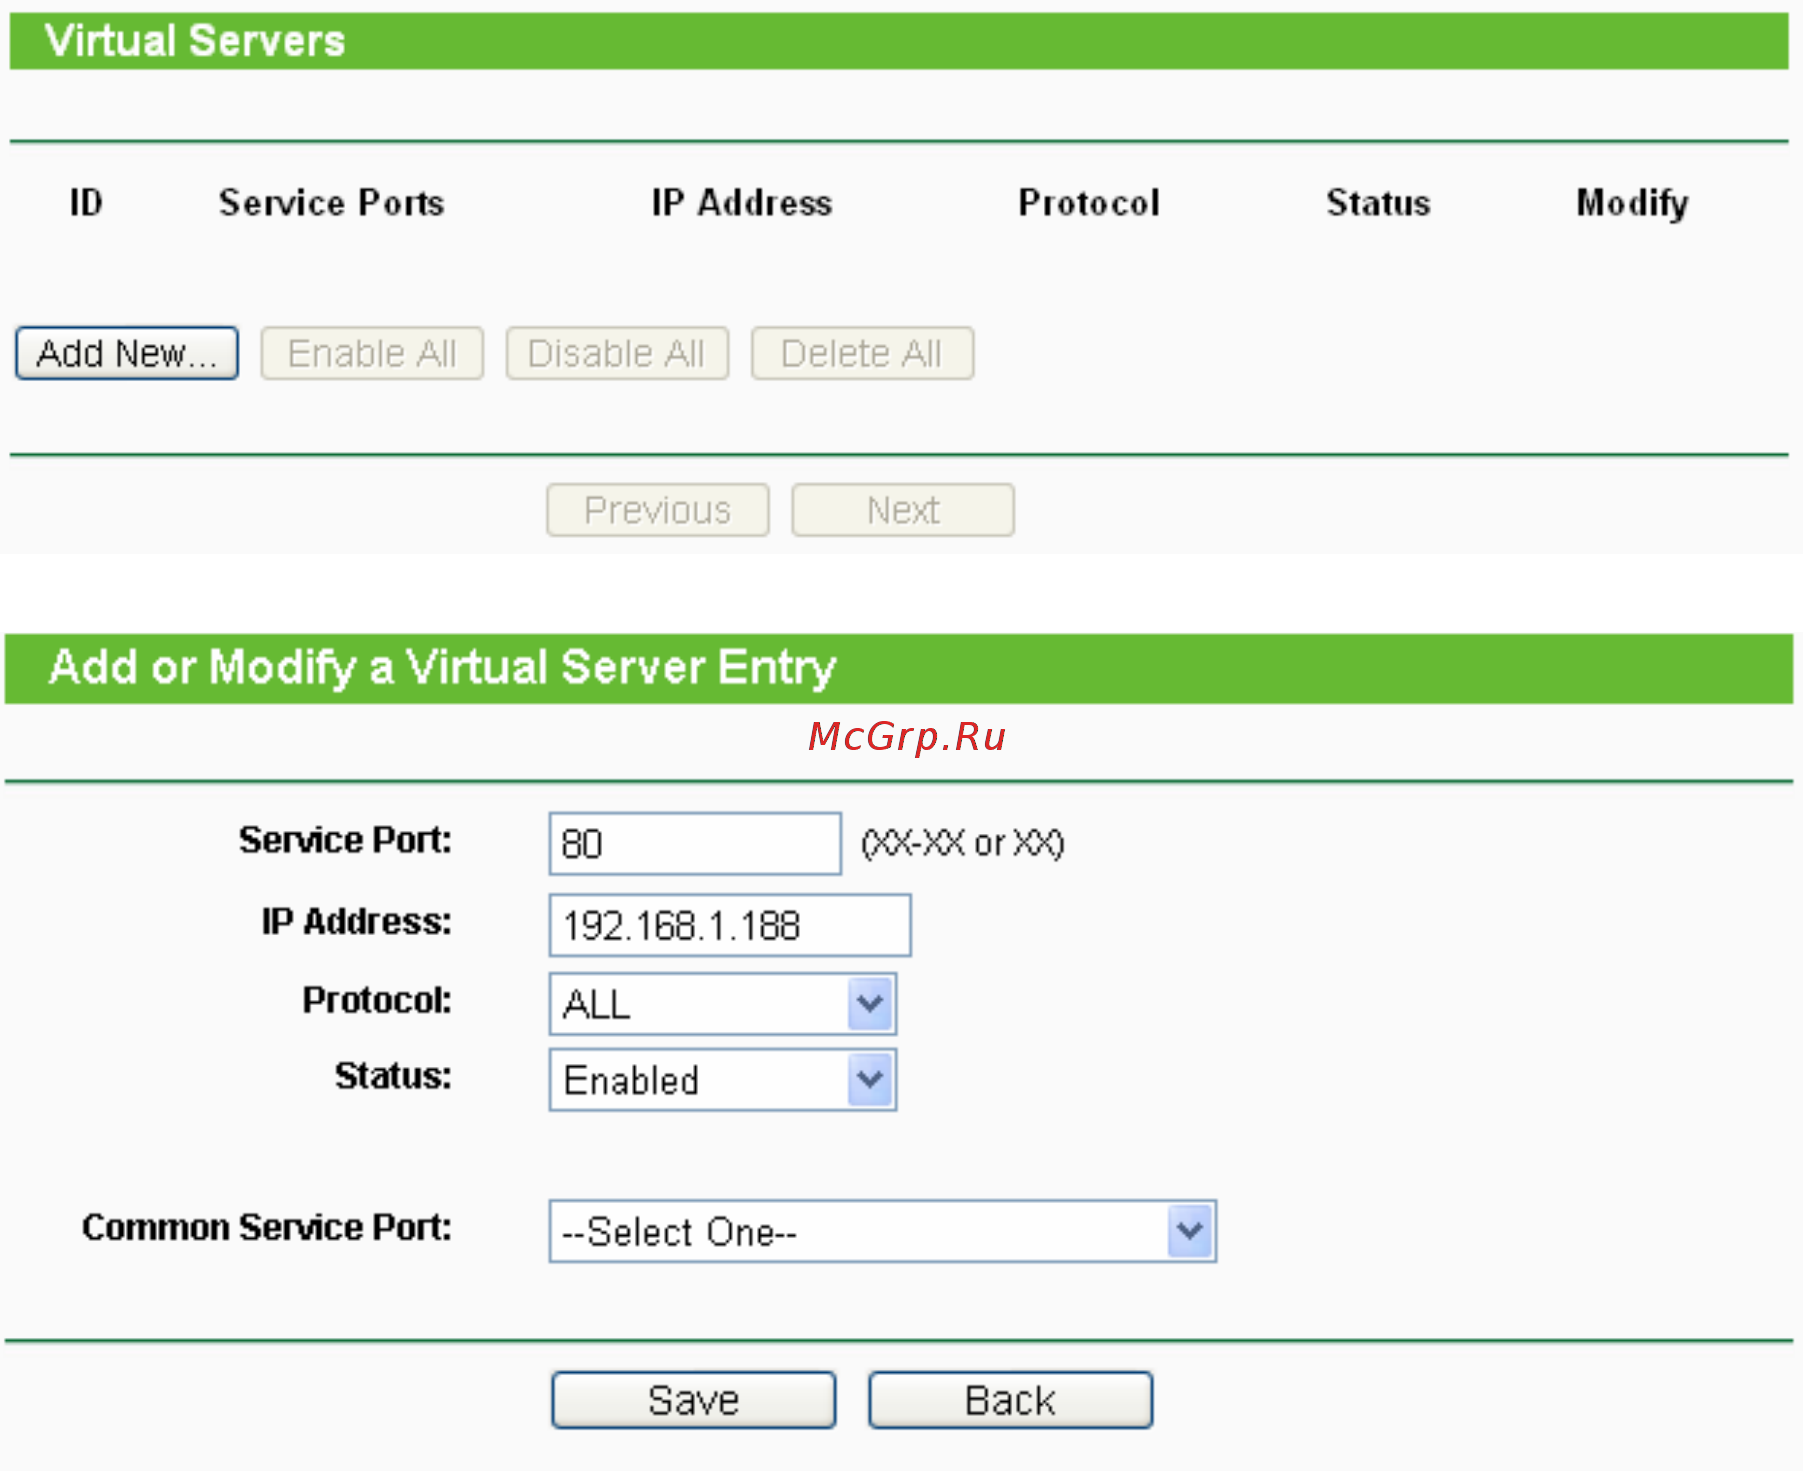Click the Service Ports column header
The height and width of the screenshot is (1471, 1803).
[x=332, y=203]
